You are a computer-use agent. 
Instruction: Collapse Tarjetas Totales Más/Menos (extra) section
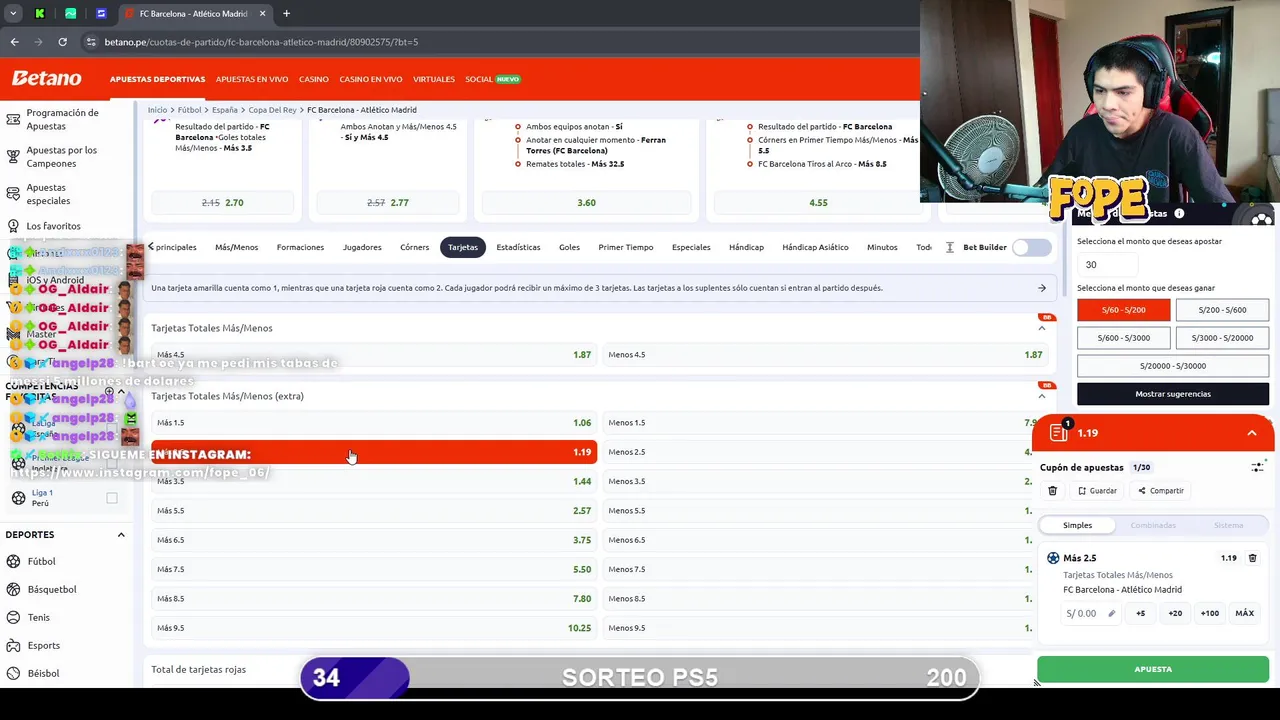tap(1041, 396)
